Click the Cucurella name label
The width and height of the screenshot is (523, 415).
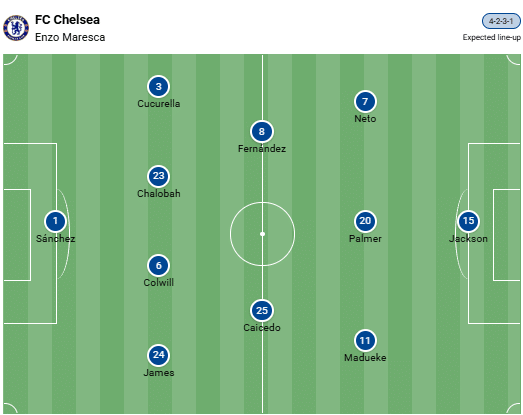coord(159,104)
